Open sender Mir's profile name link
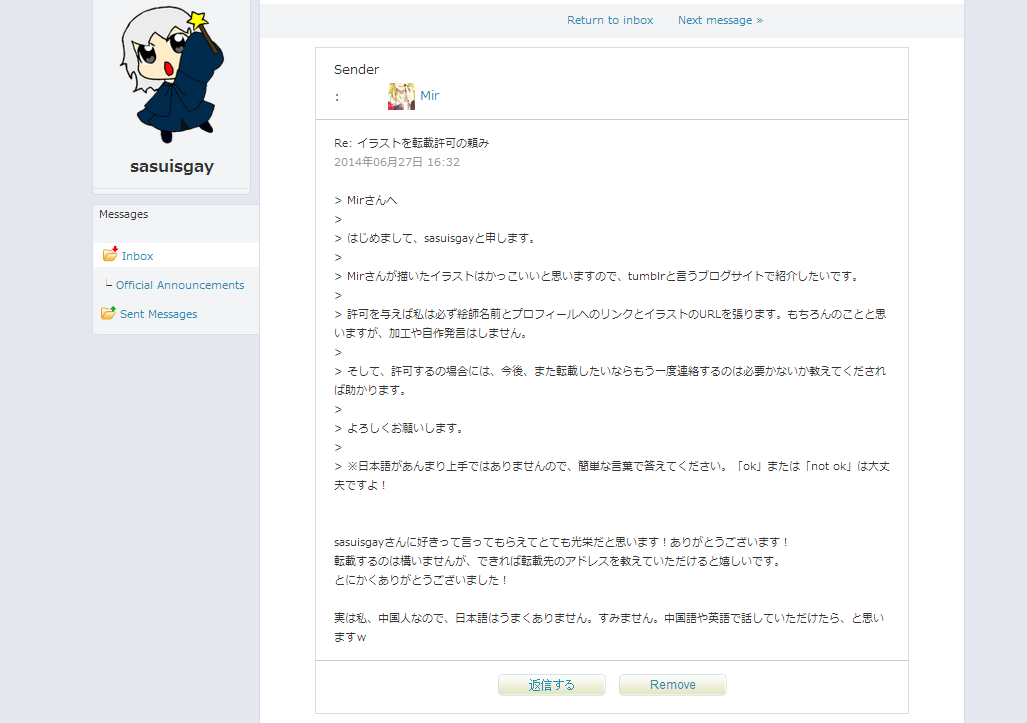 pos(430,96)
